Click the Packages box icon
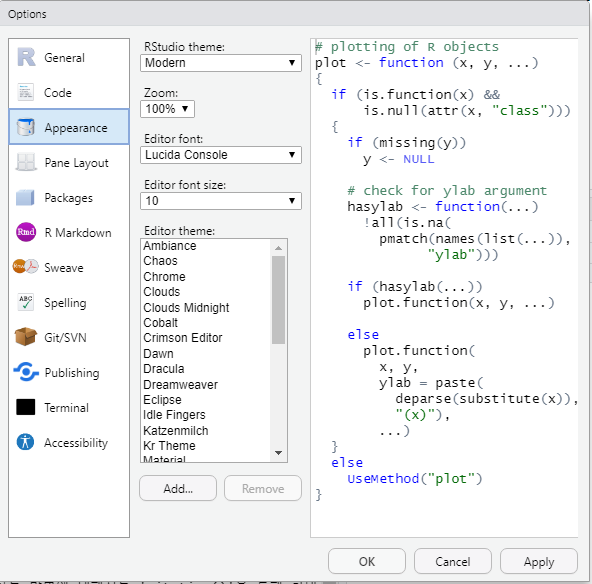 point(25,197)
